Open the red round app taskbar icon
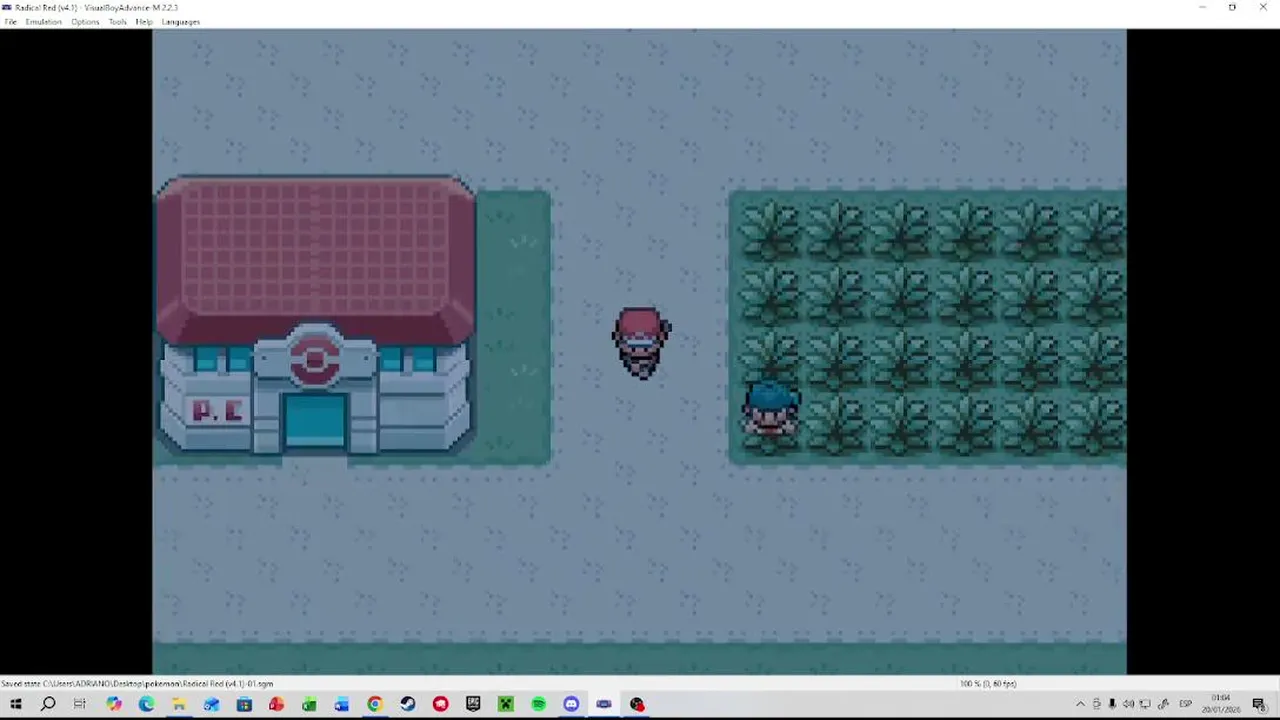The height and width of the screenshot is (720, 1280). point(440,705)
